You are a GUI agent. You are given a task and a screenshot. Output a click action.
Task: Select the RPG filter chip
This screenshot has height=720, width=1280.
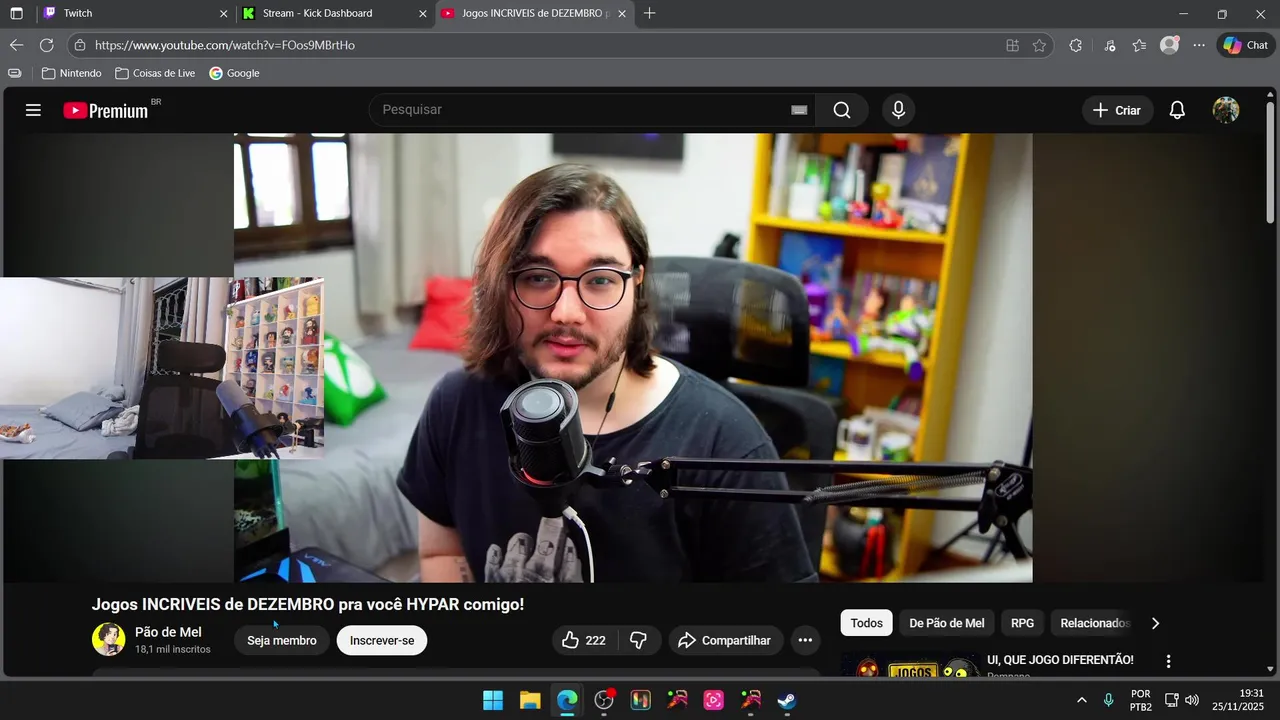[1022, 623]
